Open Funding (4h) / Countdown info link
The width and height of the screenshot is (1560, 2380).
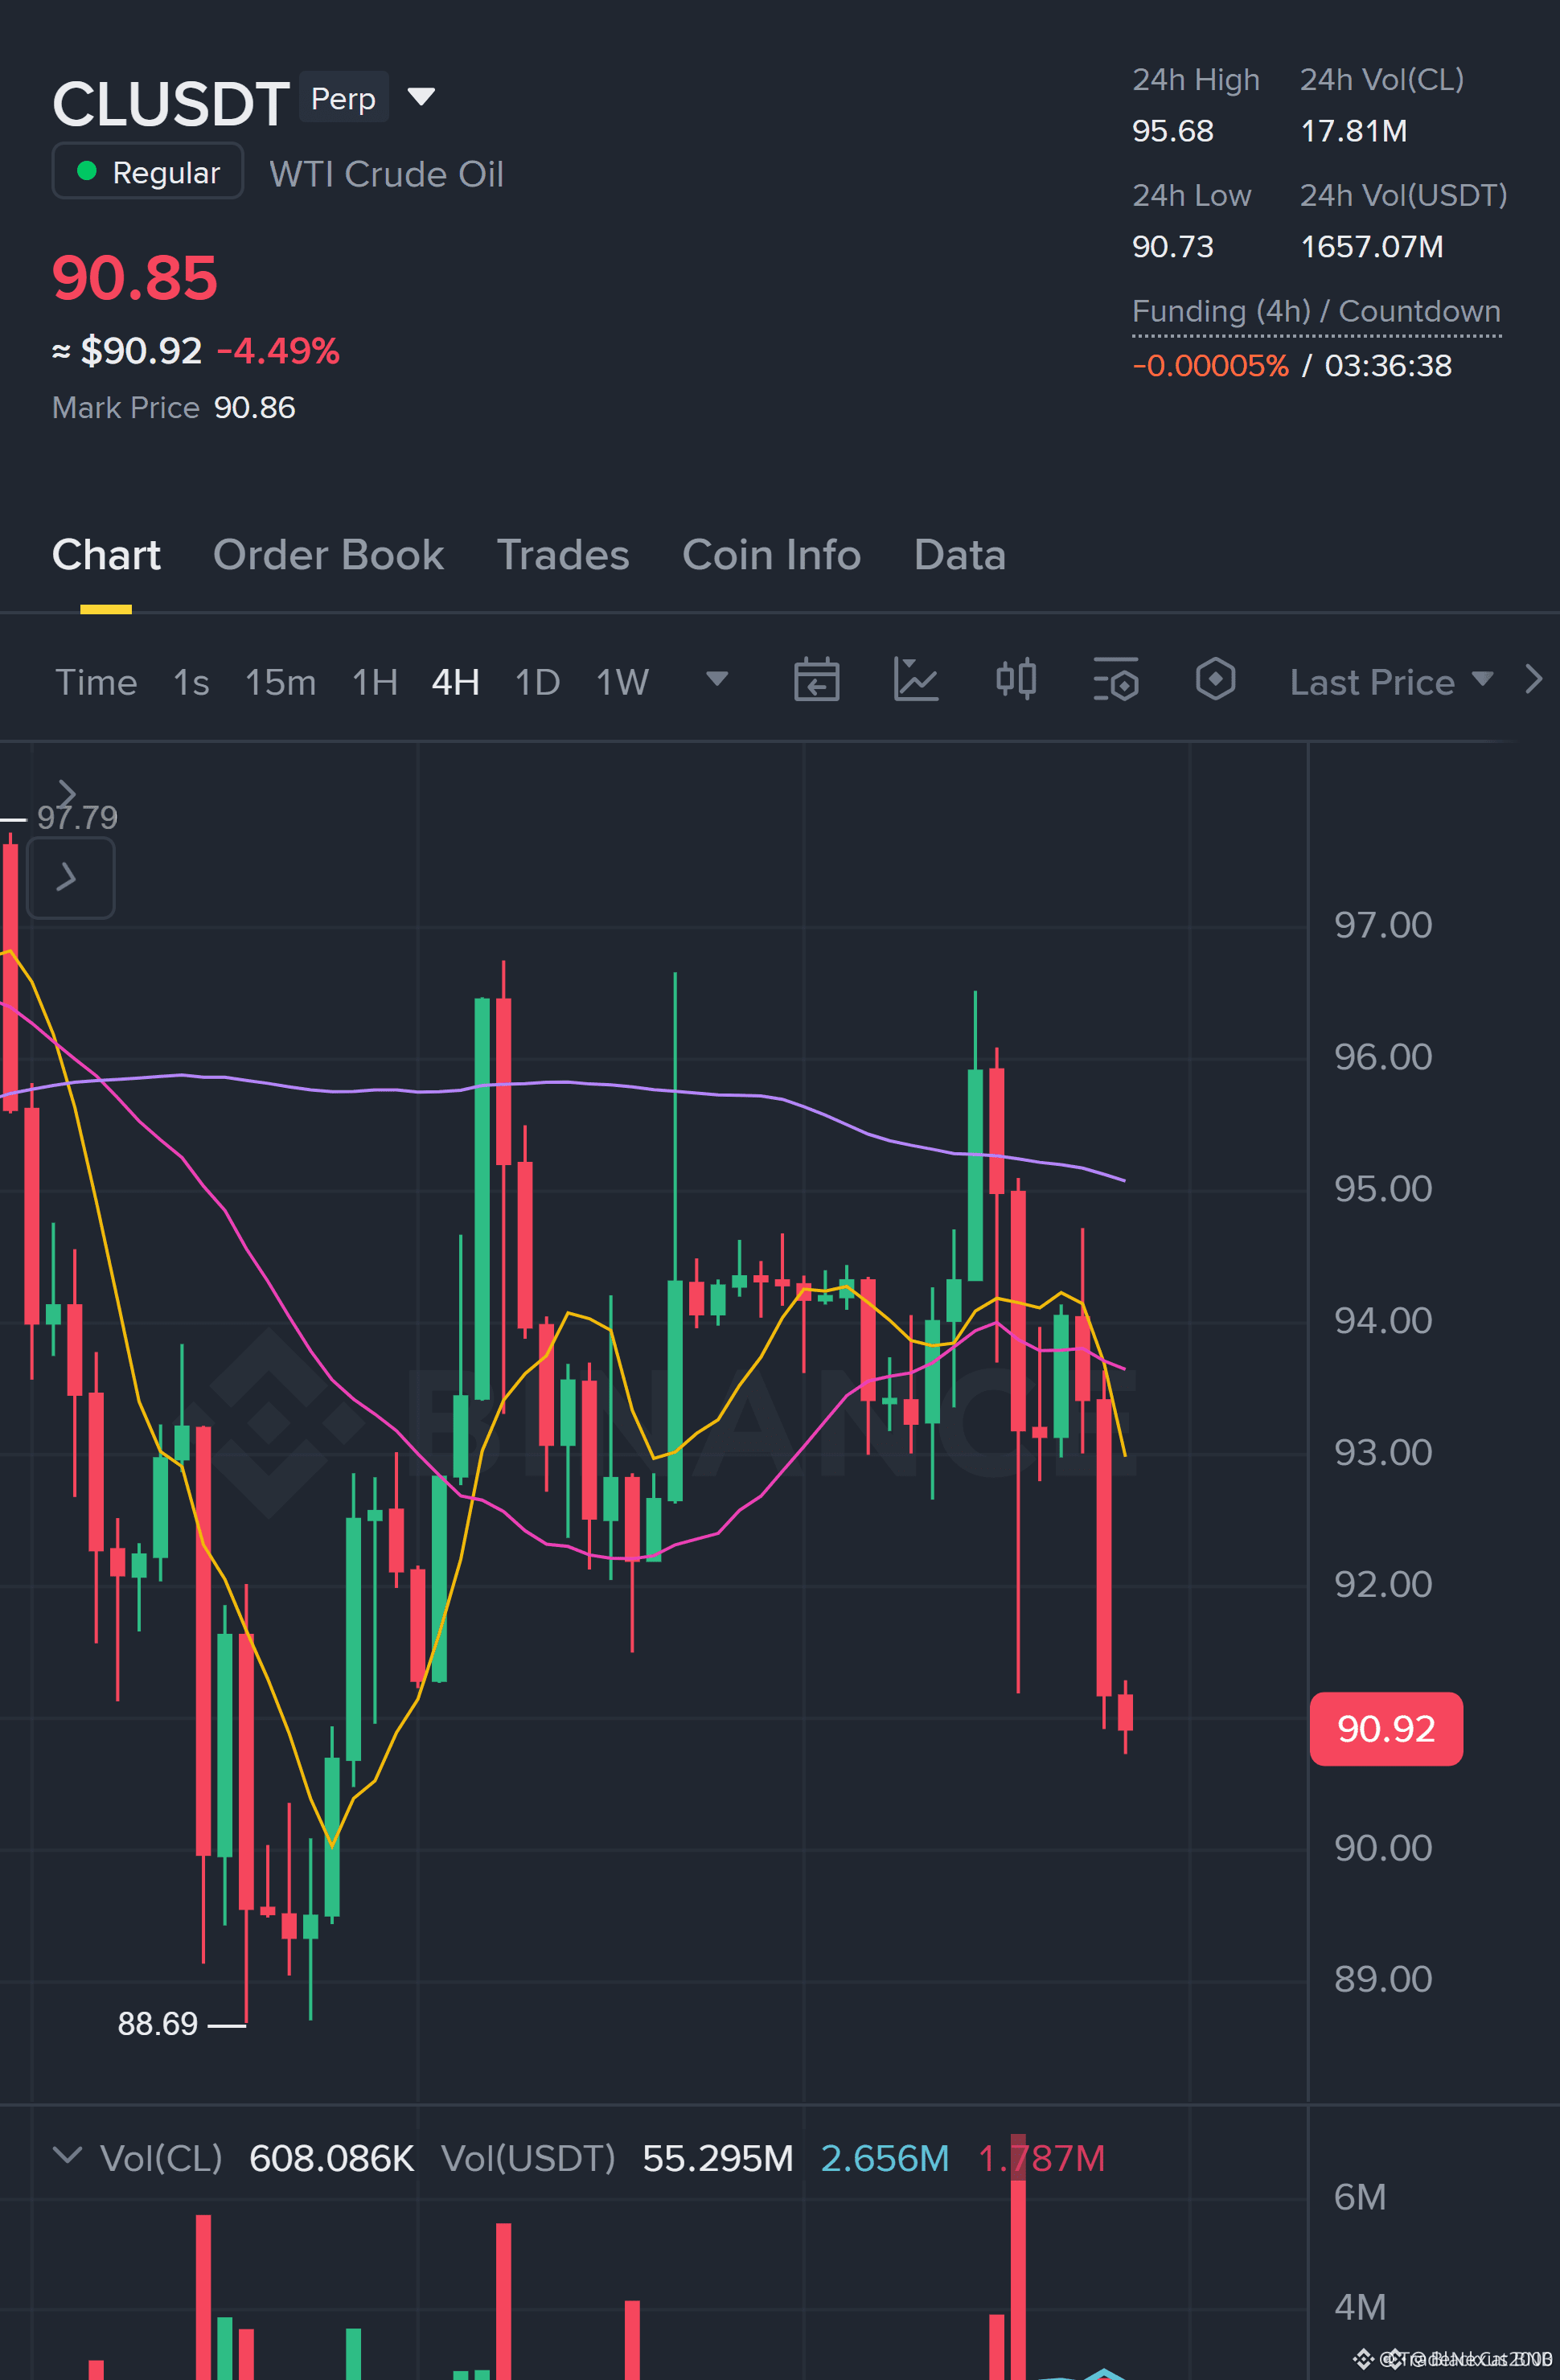coord(1316,312)
